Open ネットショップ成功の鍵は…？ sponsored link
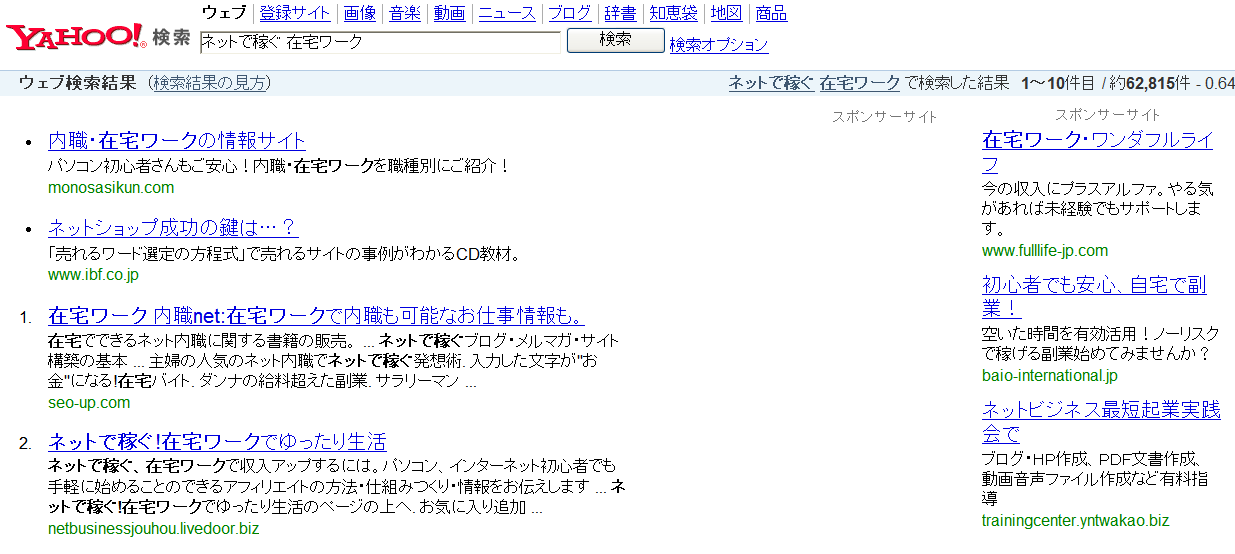This screenshot has width=1235, height=554. pyautogui.click(x=173, y=227)
